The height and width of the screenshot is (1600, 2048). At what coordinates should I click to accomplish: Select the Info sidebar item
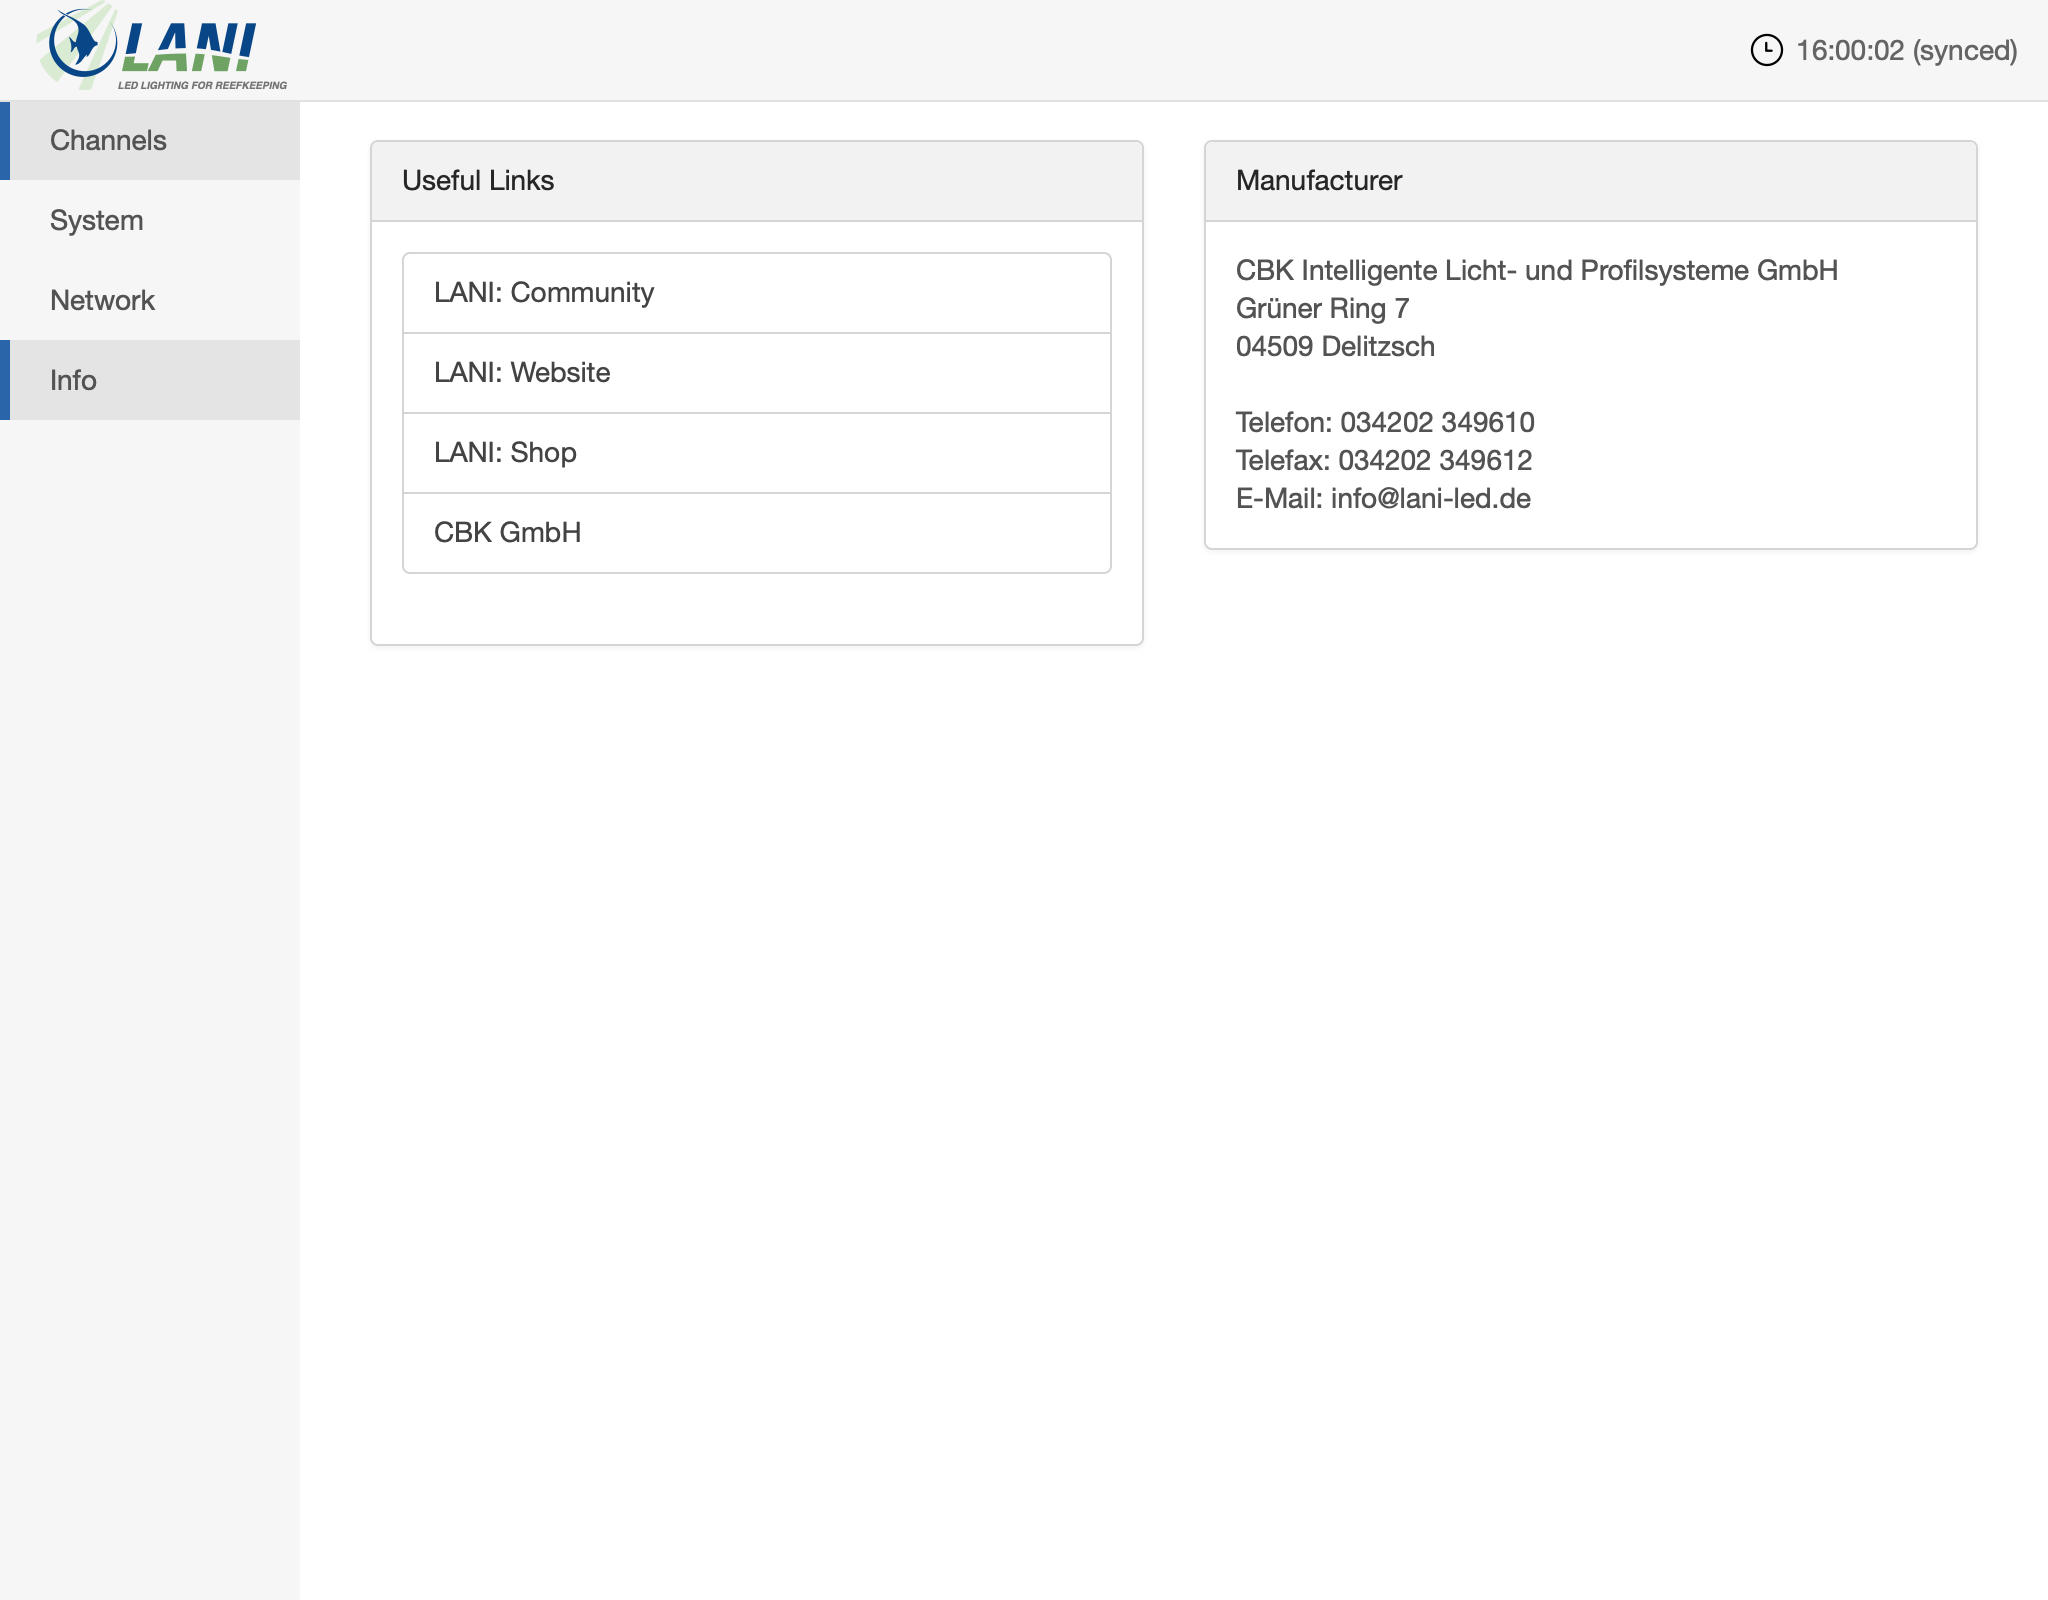[x=73, y=380]
